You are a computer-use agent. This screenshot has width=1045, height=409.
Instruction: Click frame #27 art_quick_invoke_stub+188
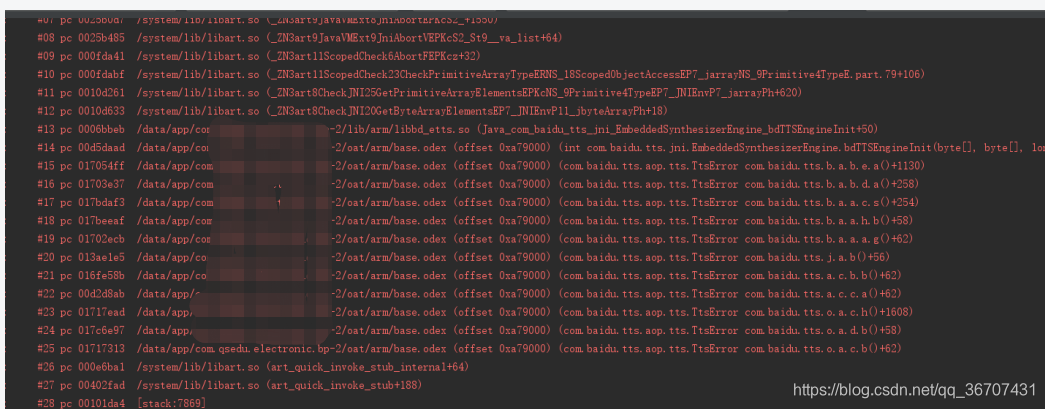(230, 385)
